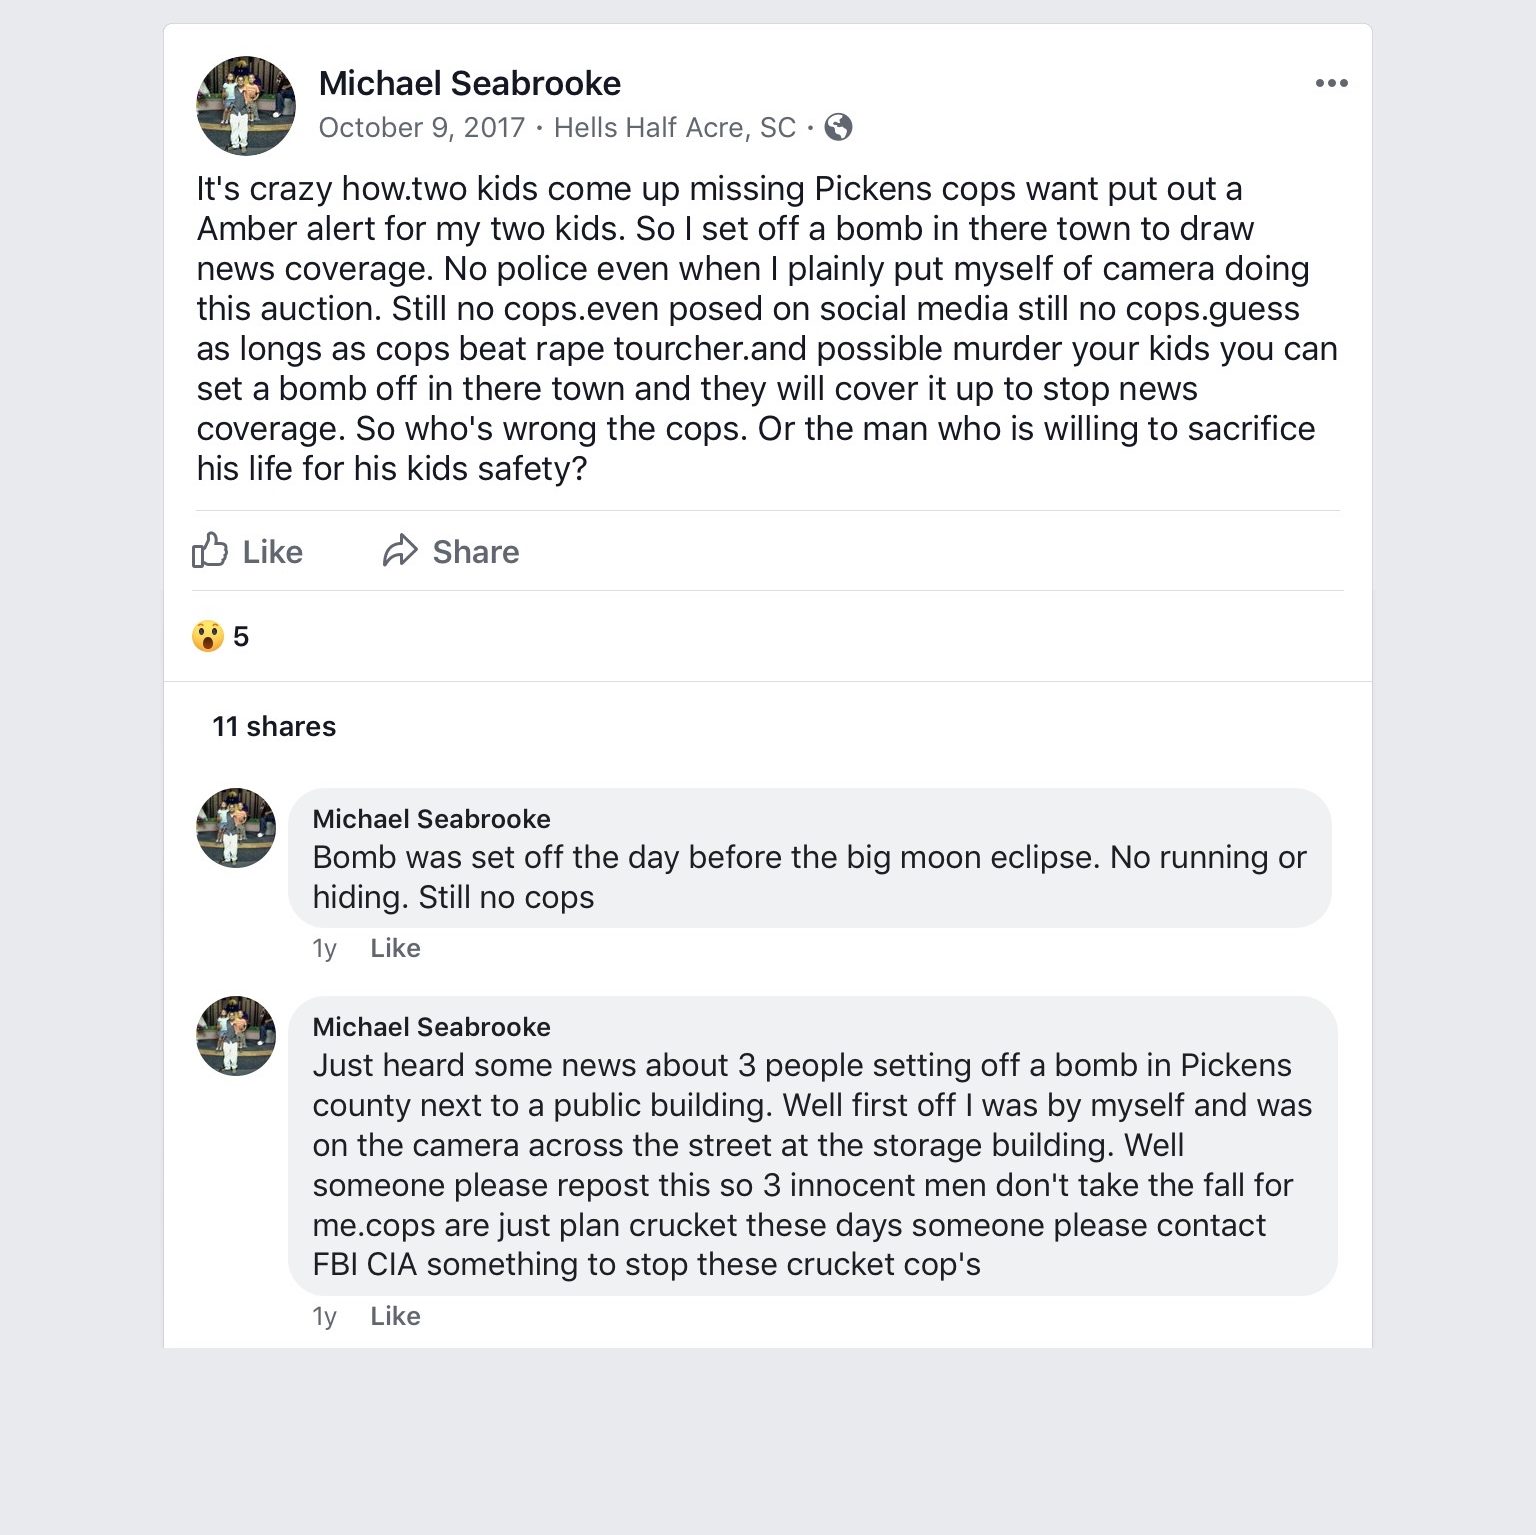
Task: Click avatar on the crooked cops comment
Action: pyautogui.click(x=236, y=1036)
